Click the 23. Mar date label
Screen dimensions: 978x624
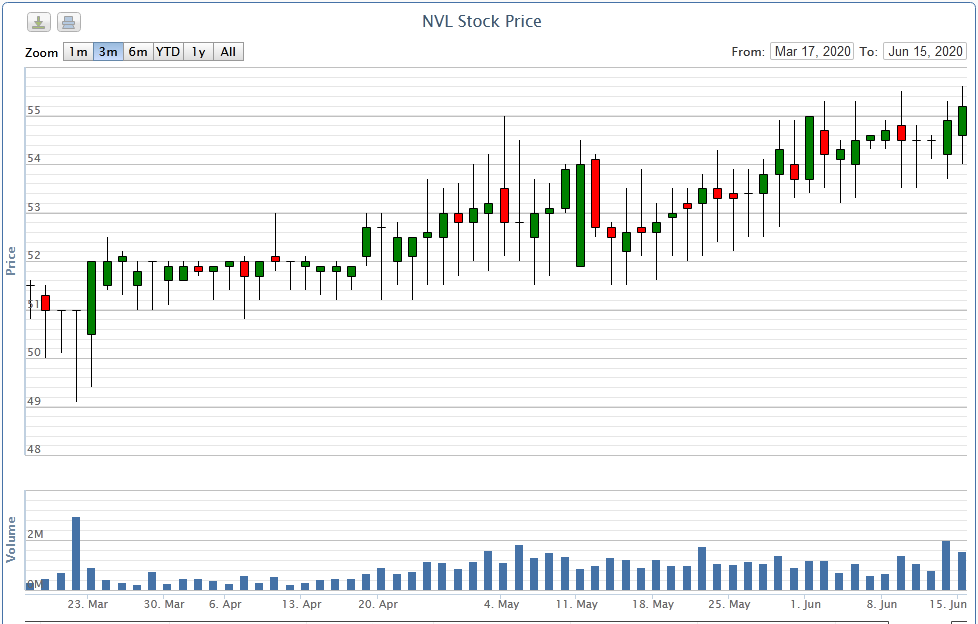pyautogui.click(x=88, y=604)
